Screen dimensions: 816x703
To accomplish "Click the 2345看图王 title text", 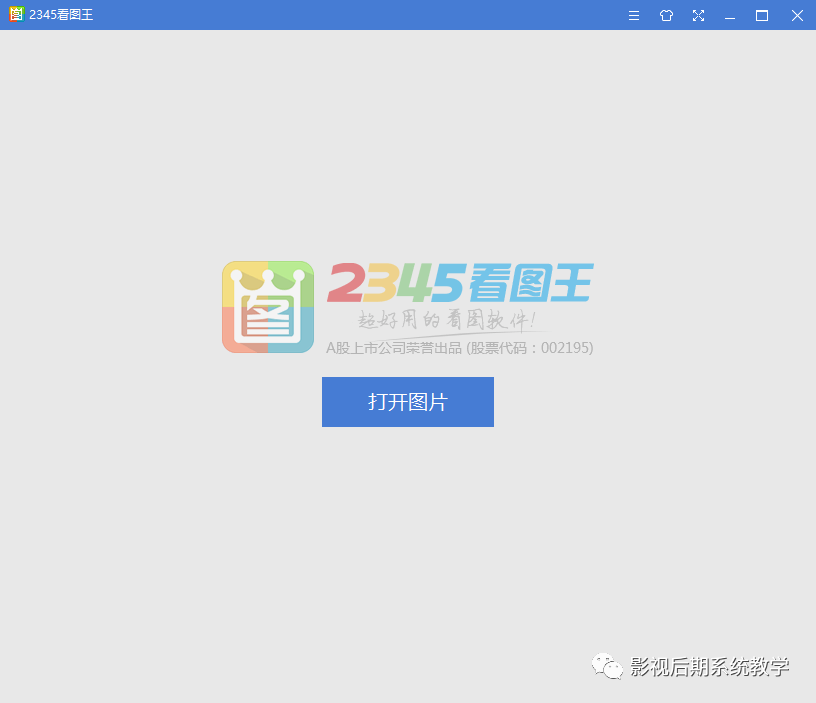I will (61, 15).
